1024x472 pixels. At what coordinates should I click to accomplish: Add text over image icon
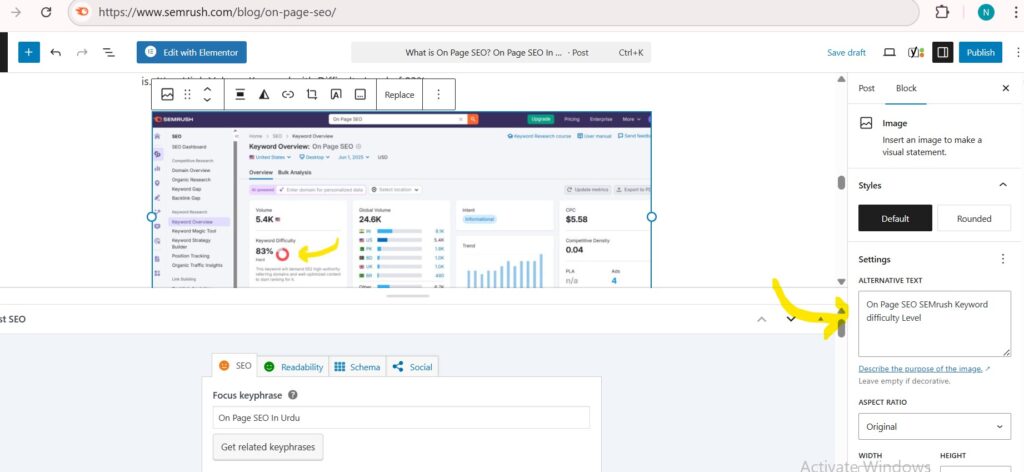click(x=336, y=95)
